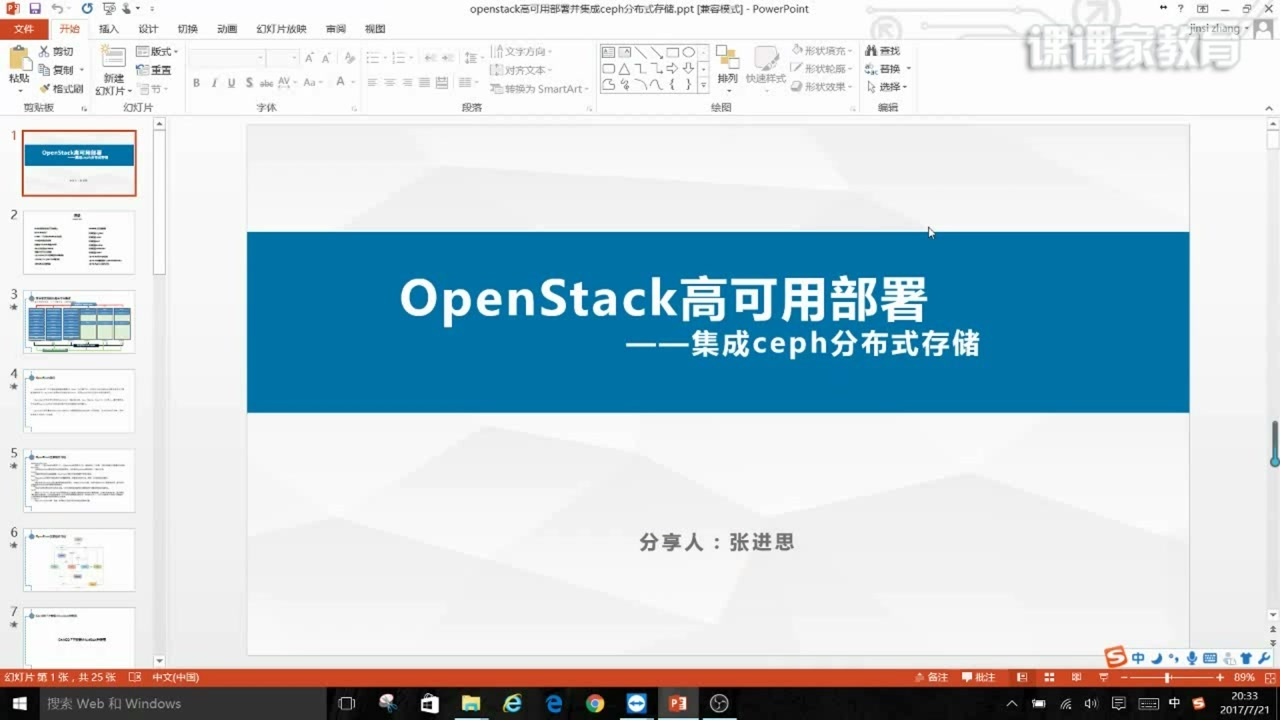This screenshot has width=1280, height=720.
Task: Toggle Bold formatting
Action: 196,82
